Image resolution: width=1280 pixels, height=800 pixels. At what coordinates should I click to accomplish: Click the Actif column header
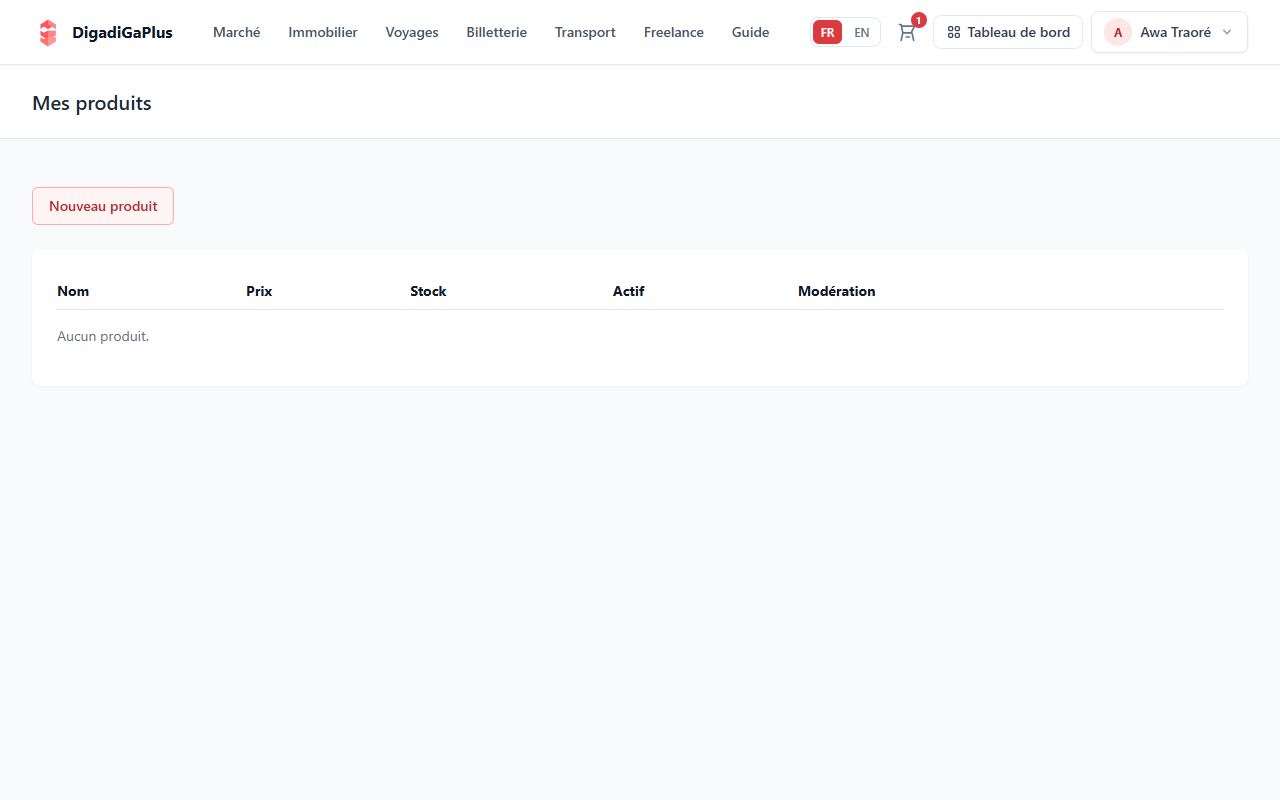pyautogui.click(x=628, y=291)
